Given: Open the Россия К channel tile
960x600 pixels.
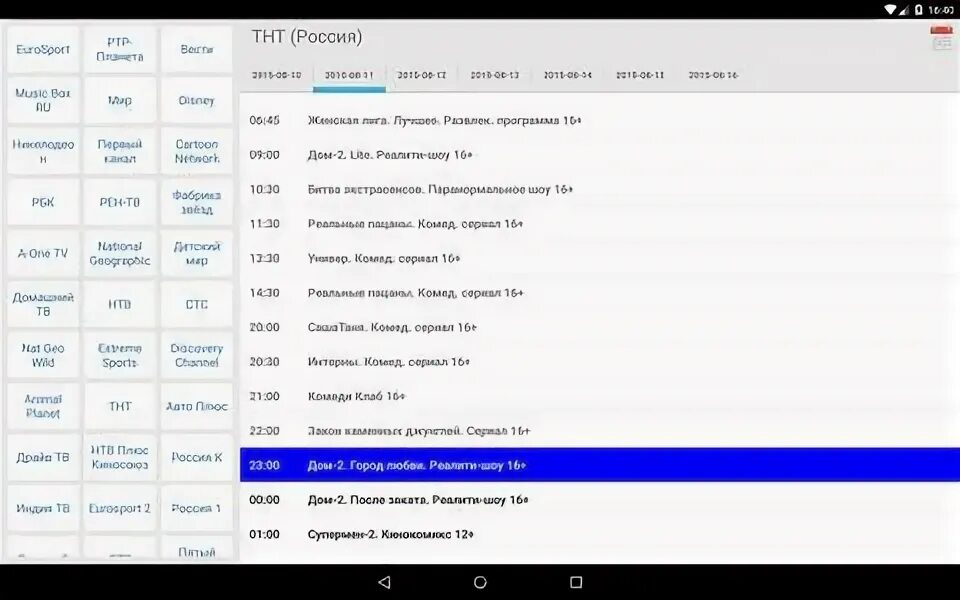Looking at the screenshot, I should tap(197, 457).
